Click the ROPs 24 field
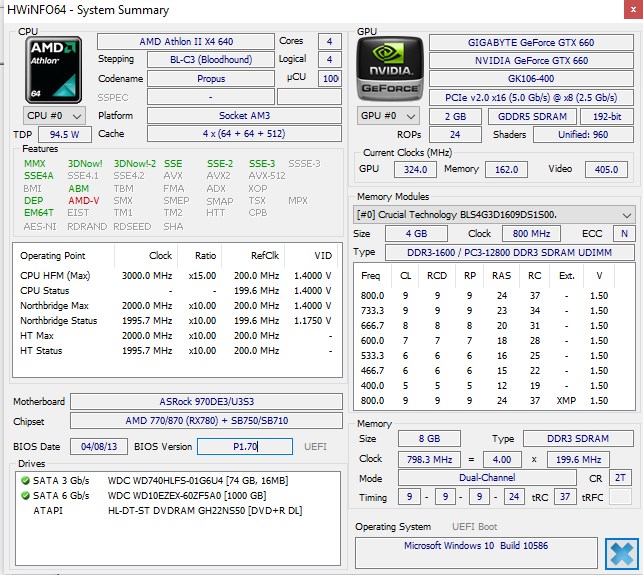This screenshot has width=643, height=575. pyautogui.click(x=455, y=135)
